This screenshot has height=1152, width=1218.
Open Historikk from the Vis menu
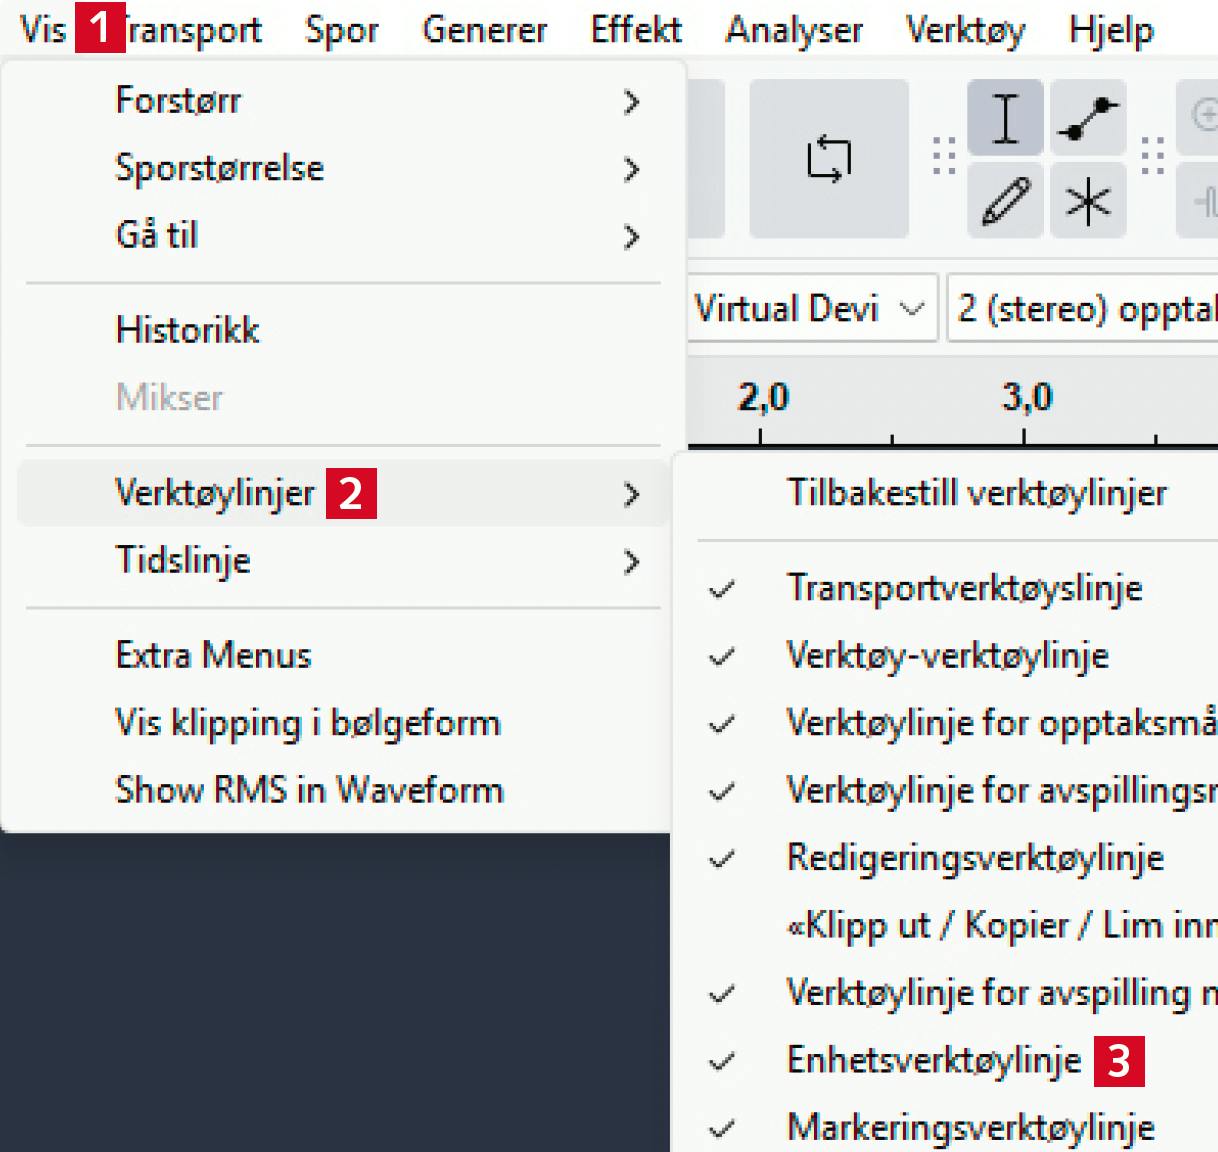pyautogui.click(x=188, y=330)
